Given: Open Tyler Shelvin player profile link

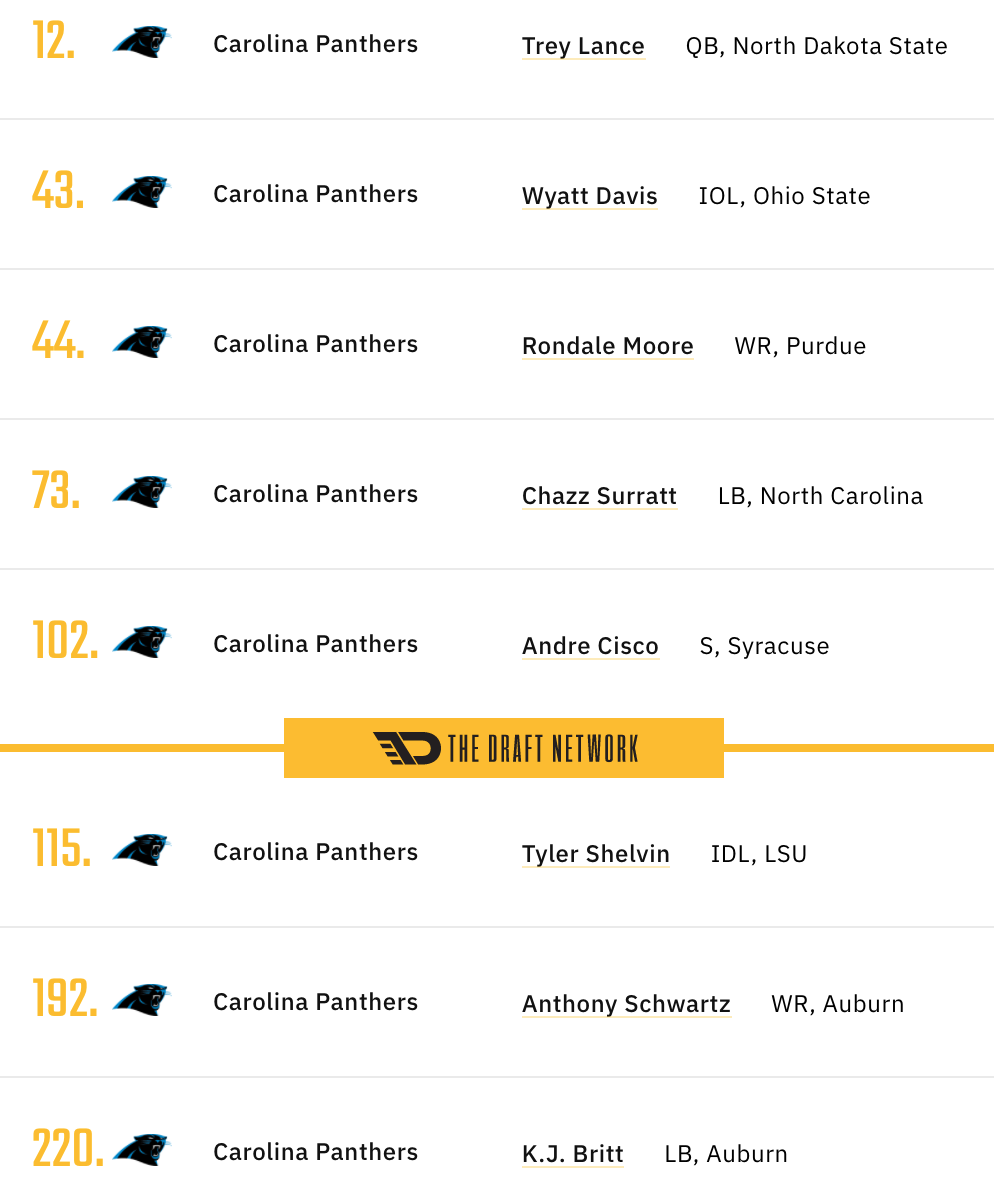Looking at the screenshot, I should pyautogui.click(x=596, y=854).
